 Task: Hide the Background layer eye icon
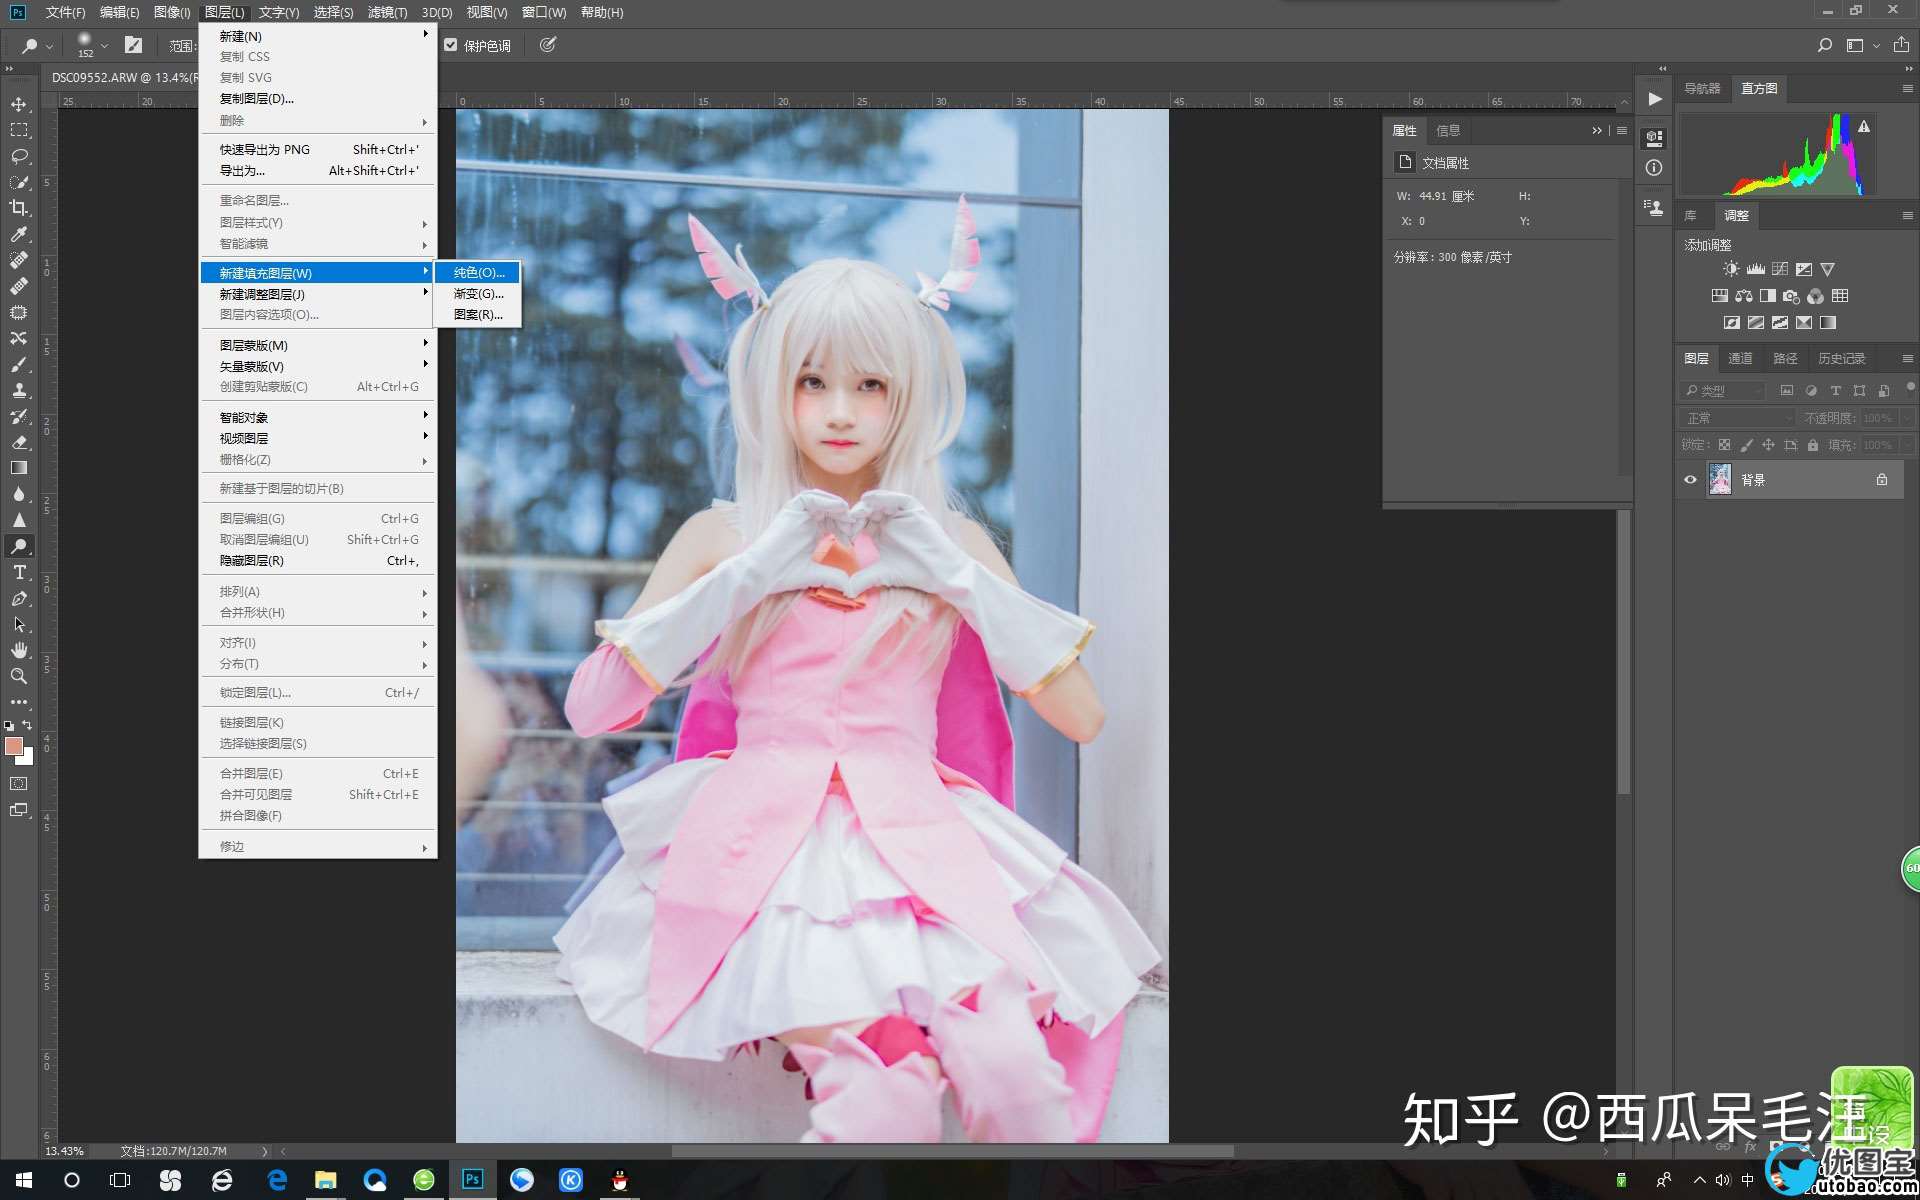pyautogui.click(x=1690, y=480)
